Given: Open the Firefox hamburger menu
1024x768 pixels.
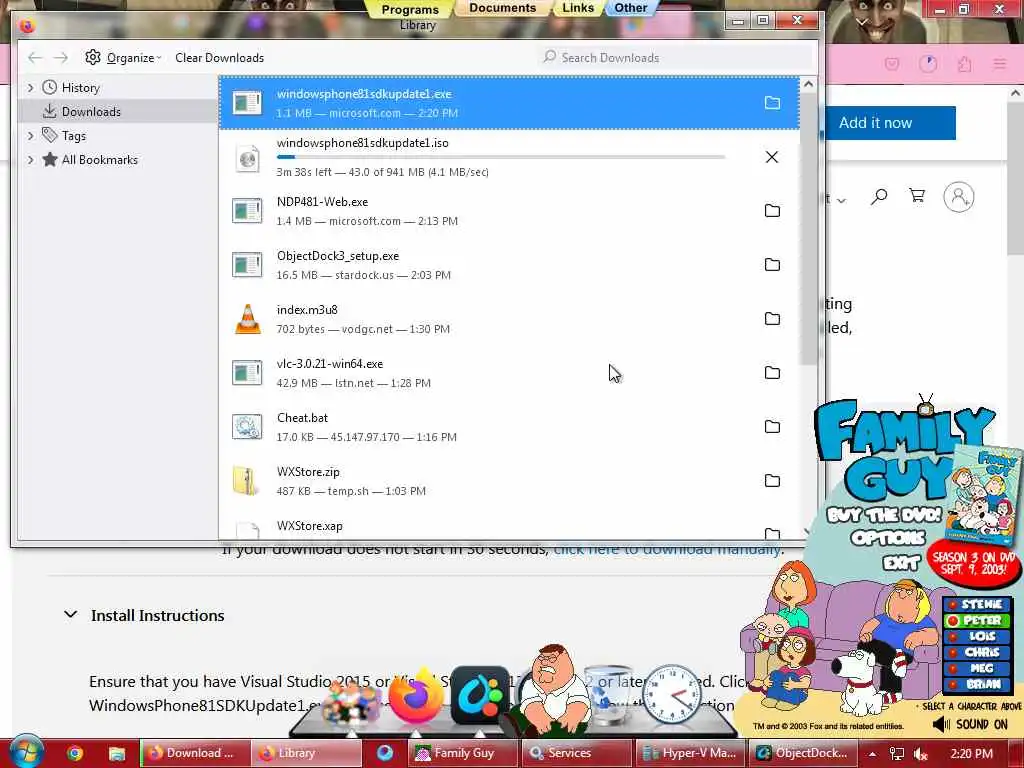Looking at the screenshot, I should (x=1000, y=64).
